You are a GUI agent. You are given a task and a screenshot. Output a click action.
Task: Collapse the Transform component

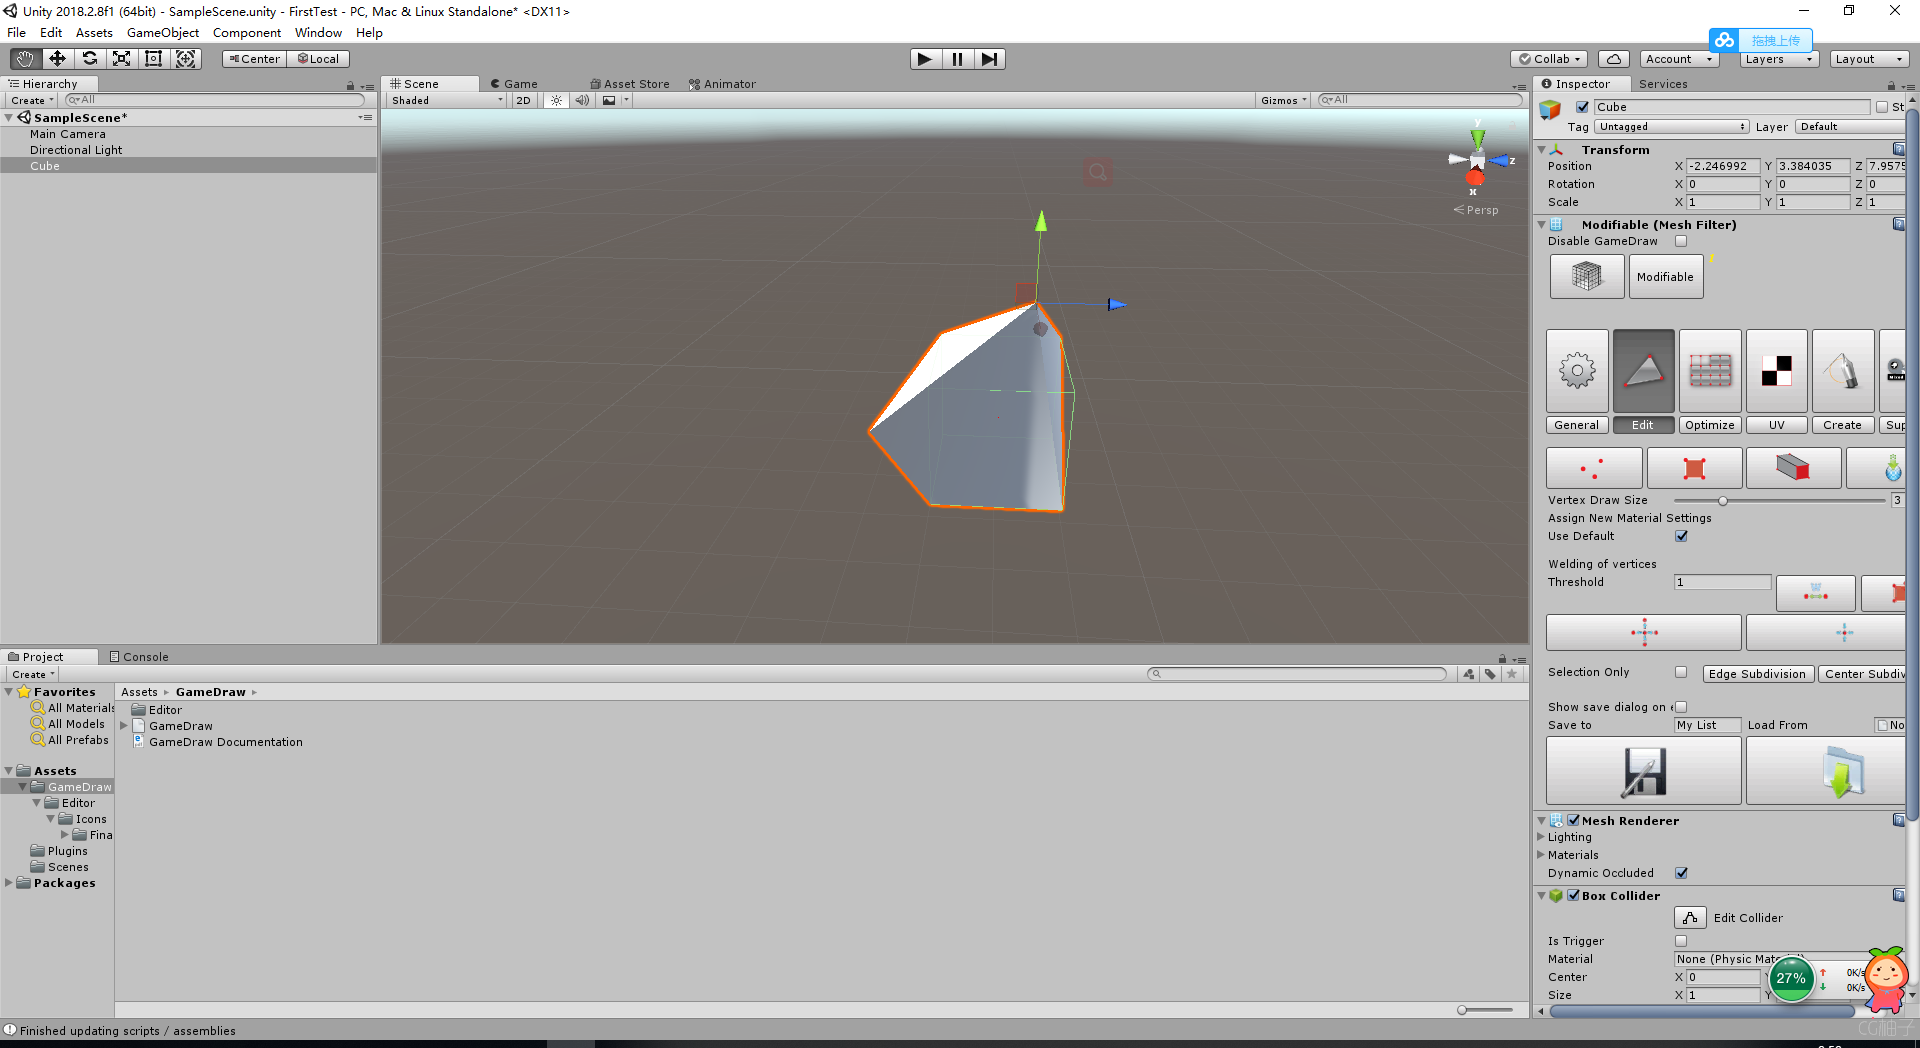pyautogui.click(x=1542, y=150)
